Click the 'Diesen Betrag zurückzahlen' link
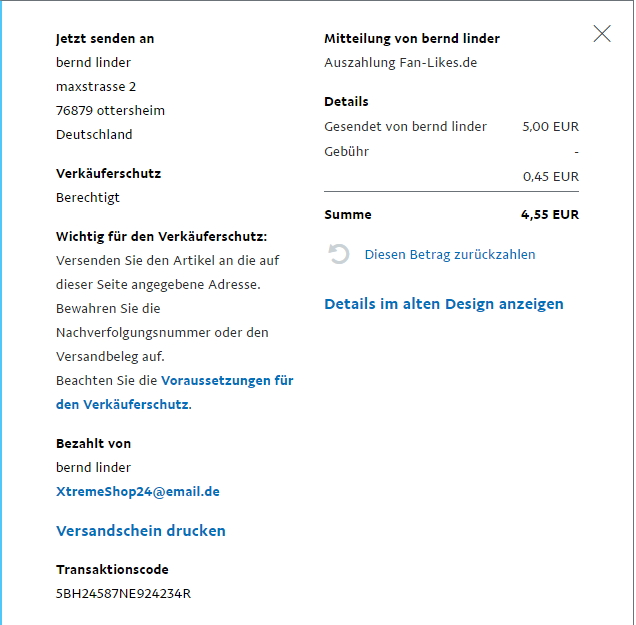The width and height of the screenshot is (636, 625). pos(450,255)
